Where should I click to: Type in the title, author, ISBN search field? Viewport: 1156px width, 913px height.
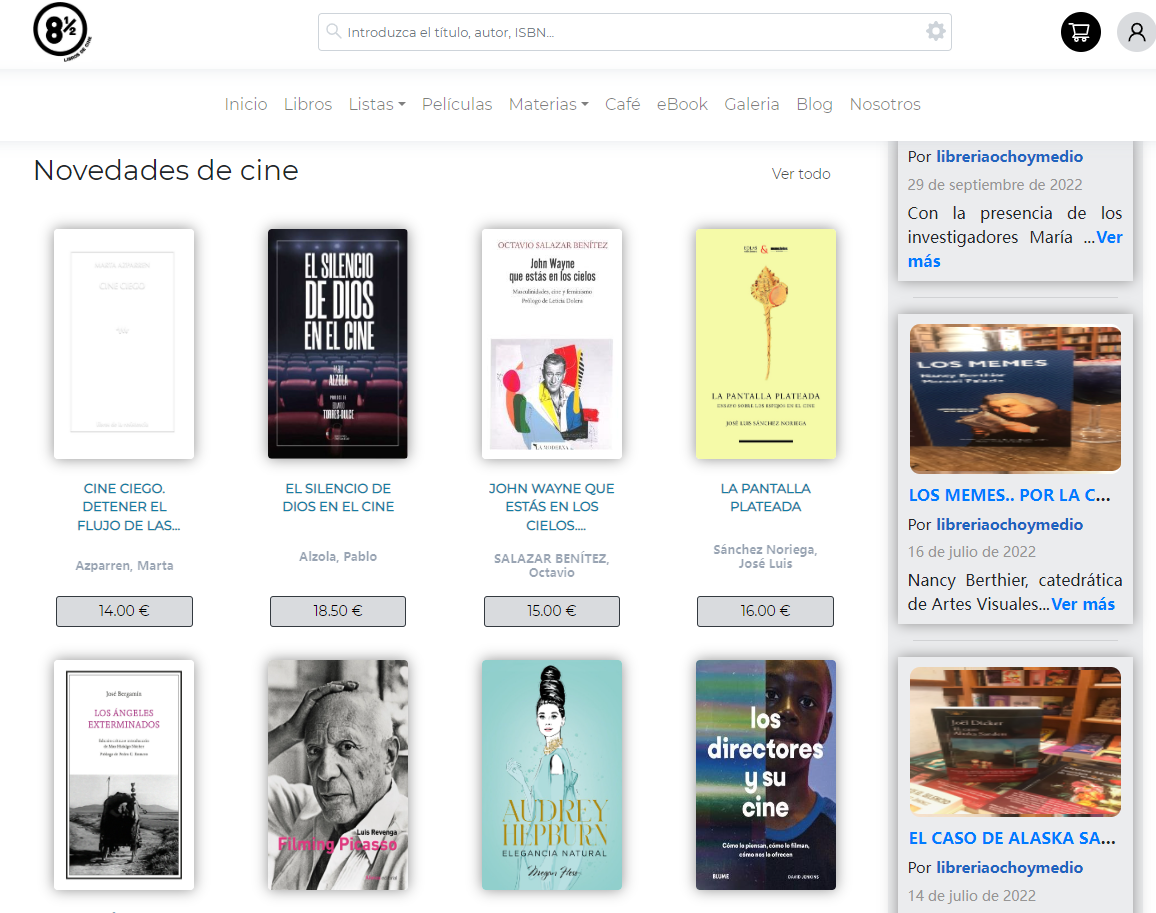point(630,32)
